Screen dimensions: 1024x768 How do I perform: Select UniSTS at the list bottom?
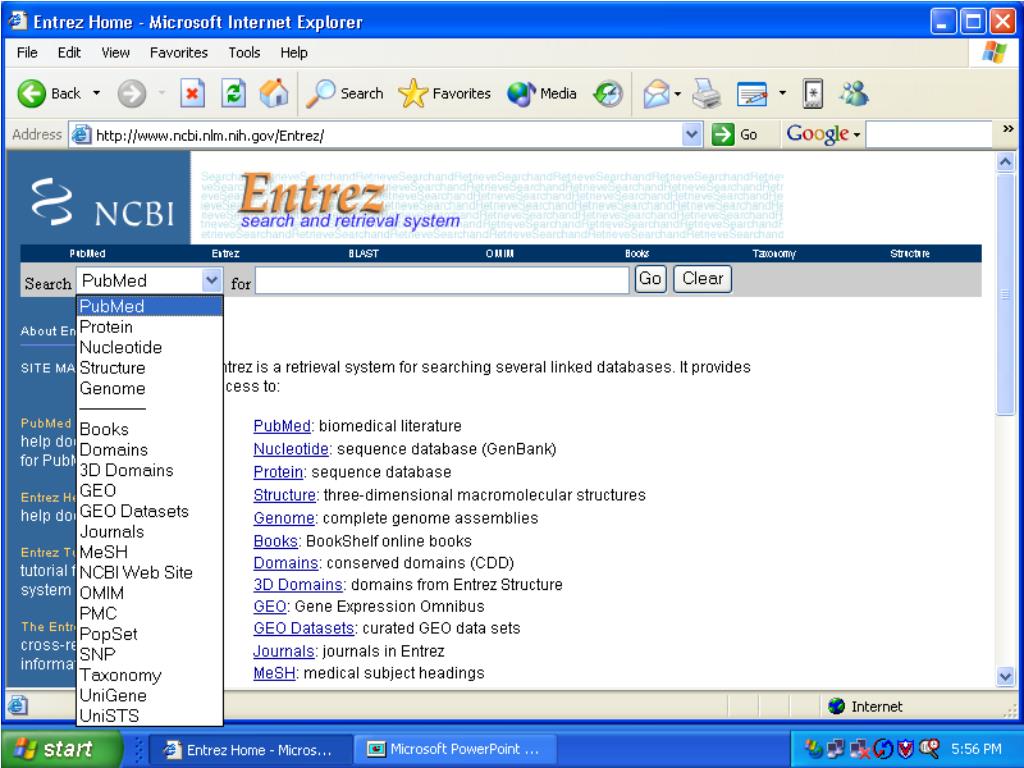click(x=150, y=715)
